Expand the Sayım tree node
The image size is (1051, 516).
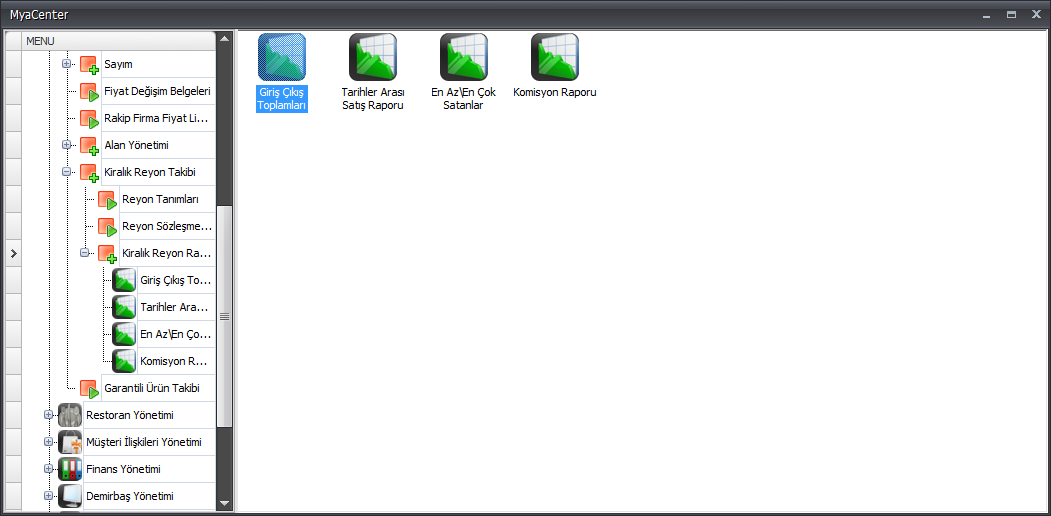[66, 64]
